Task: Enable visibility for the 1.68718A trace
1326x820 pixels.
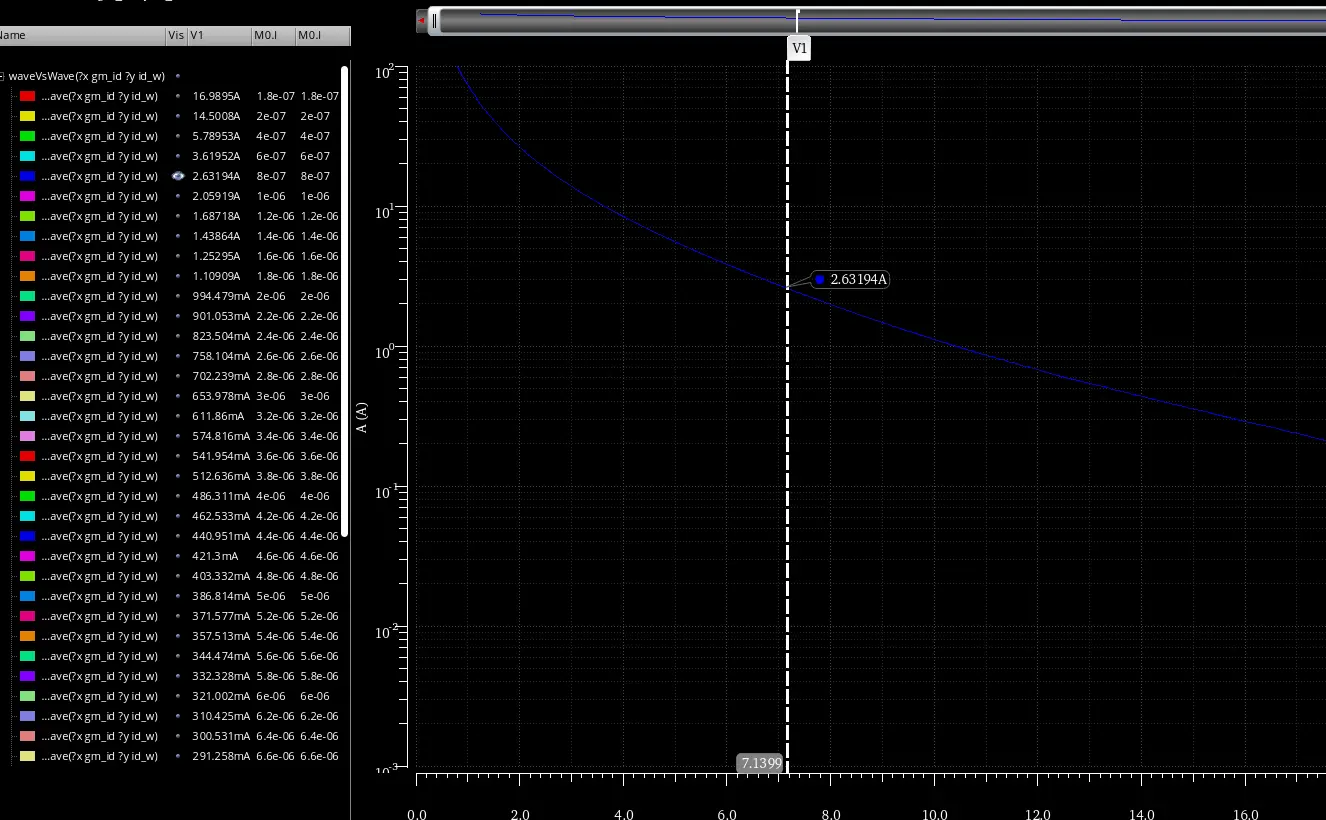Action: click(x=178, y=216)
